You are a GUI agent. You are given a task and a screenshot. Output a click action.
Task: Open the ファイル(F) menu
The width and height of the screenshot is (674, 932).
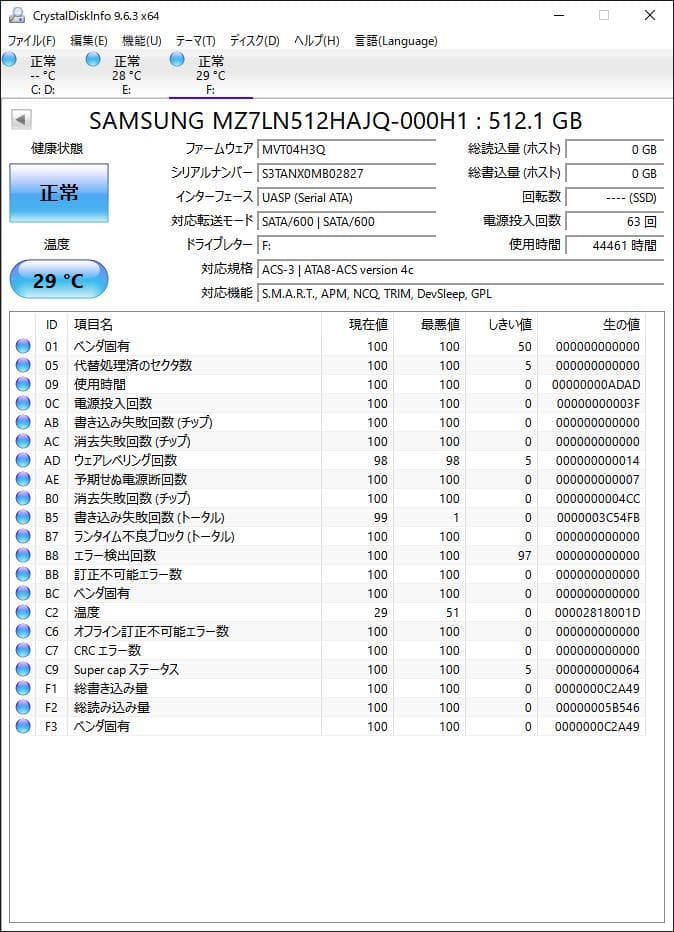pyautogui.click(x=32, y=40)
